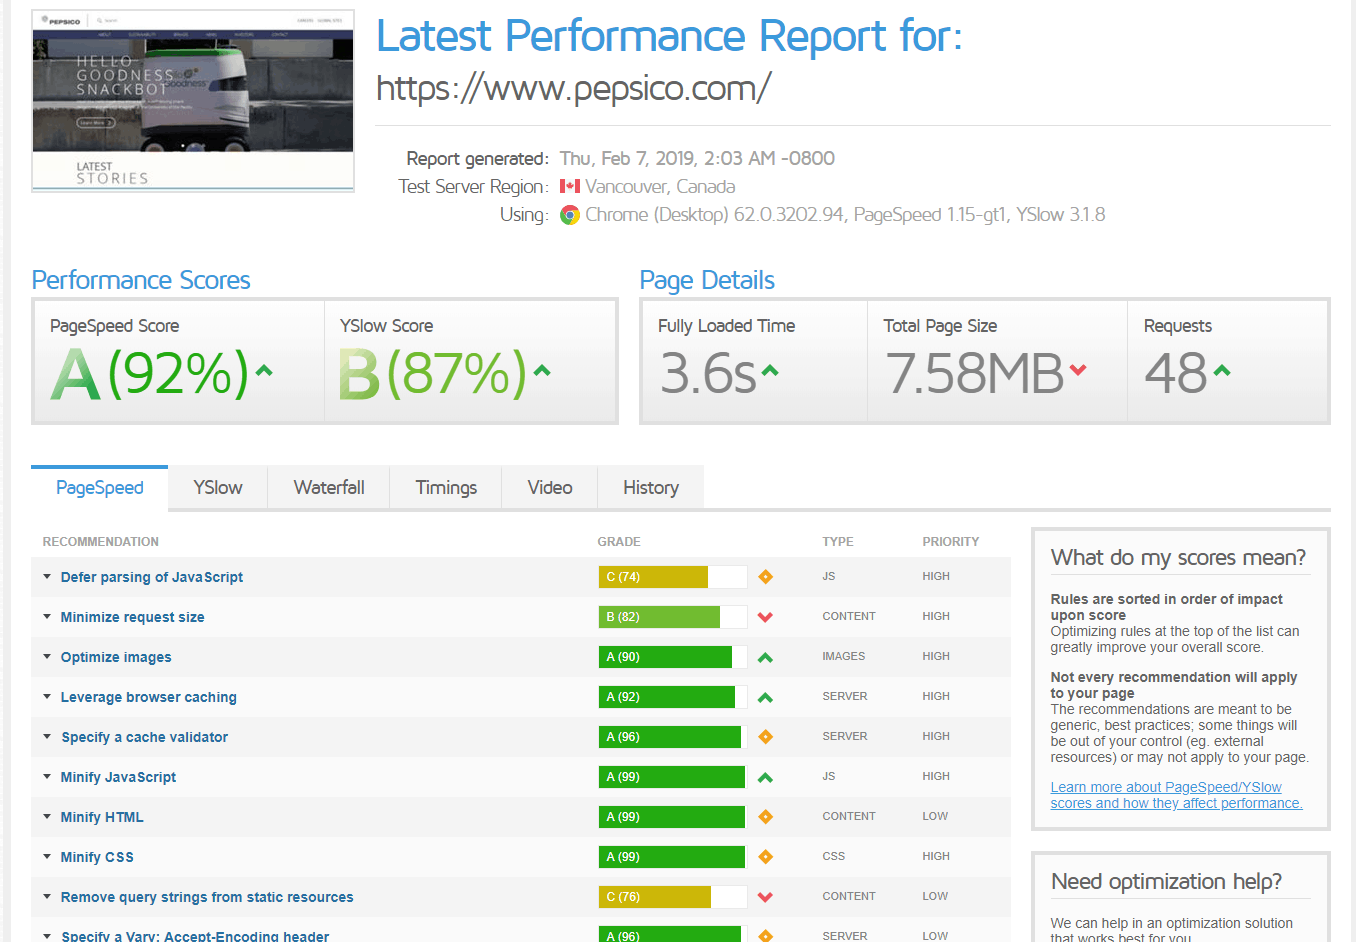
Task: Click the orange diamond for Specify a cache validator
Action: click(765, 737)
